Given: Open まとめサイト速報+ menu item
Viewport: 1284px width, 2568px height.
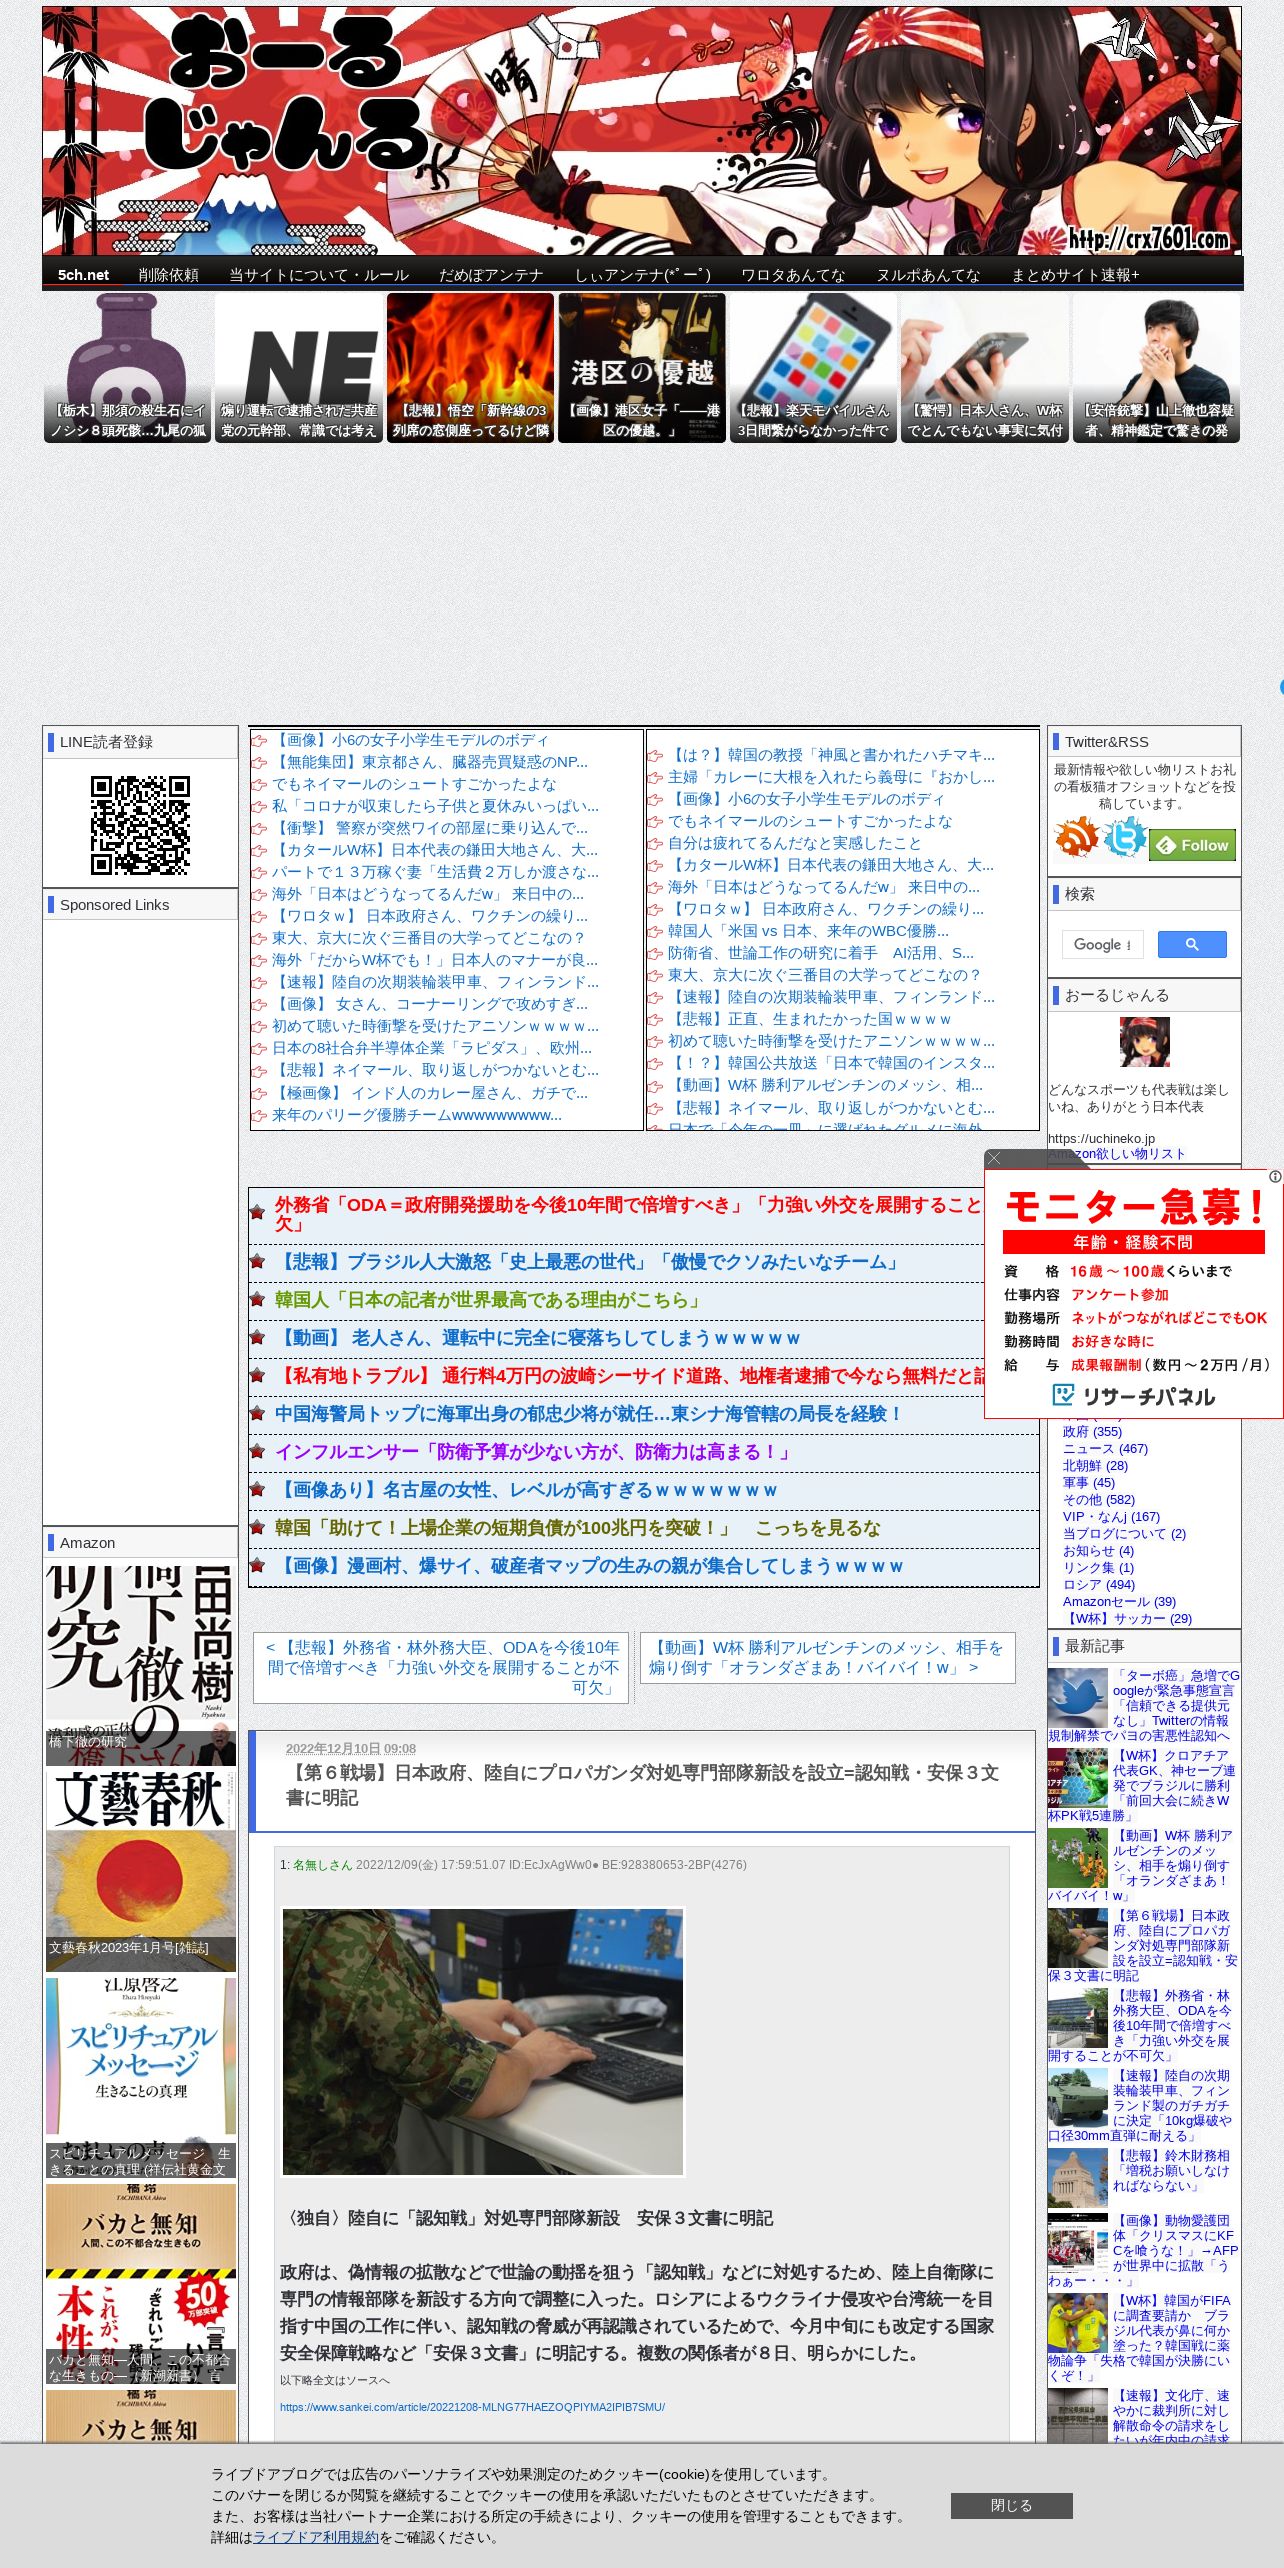Looking at the screenshot, I should pos(1075,275).
